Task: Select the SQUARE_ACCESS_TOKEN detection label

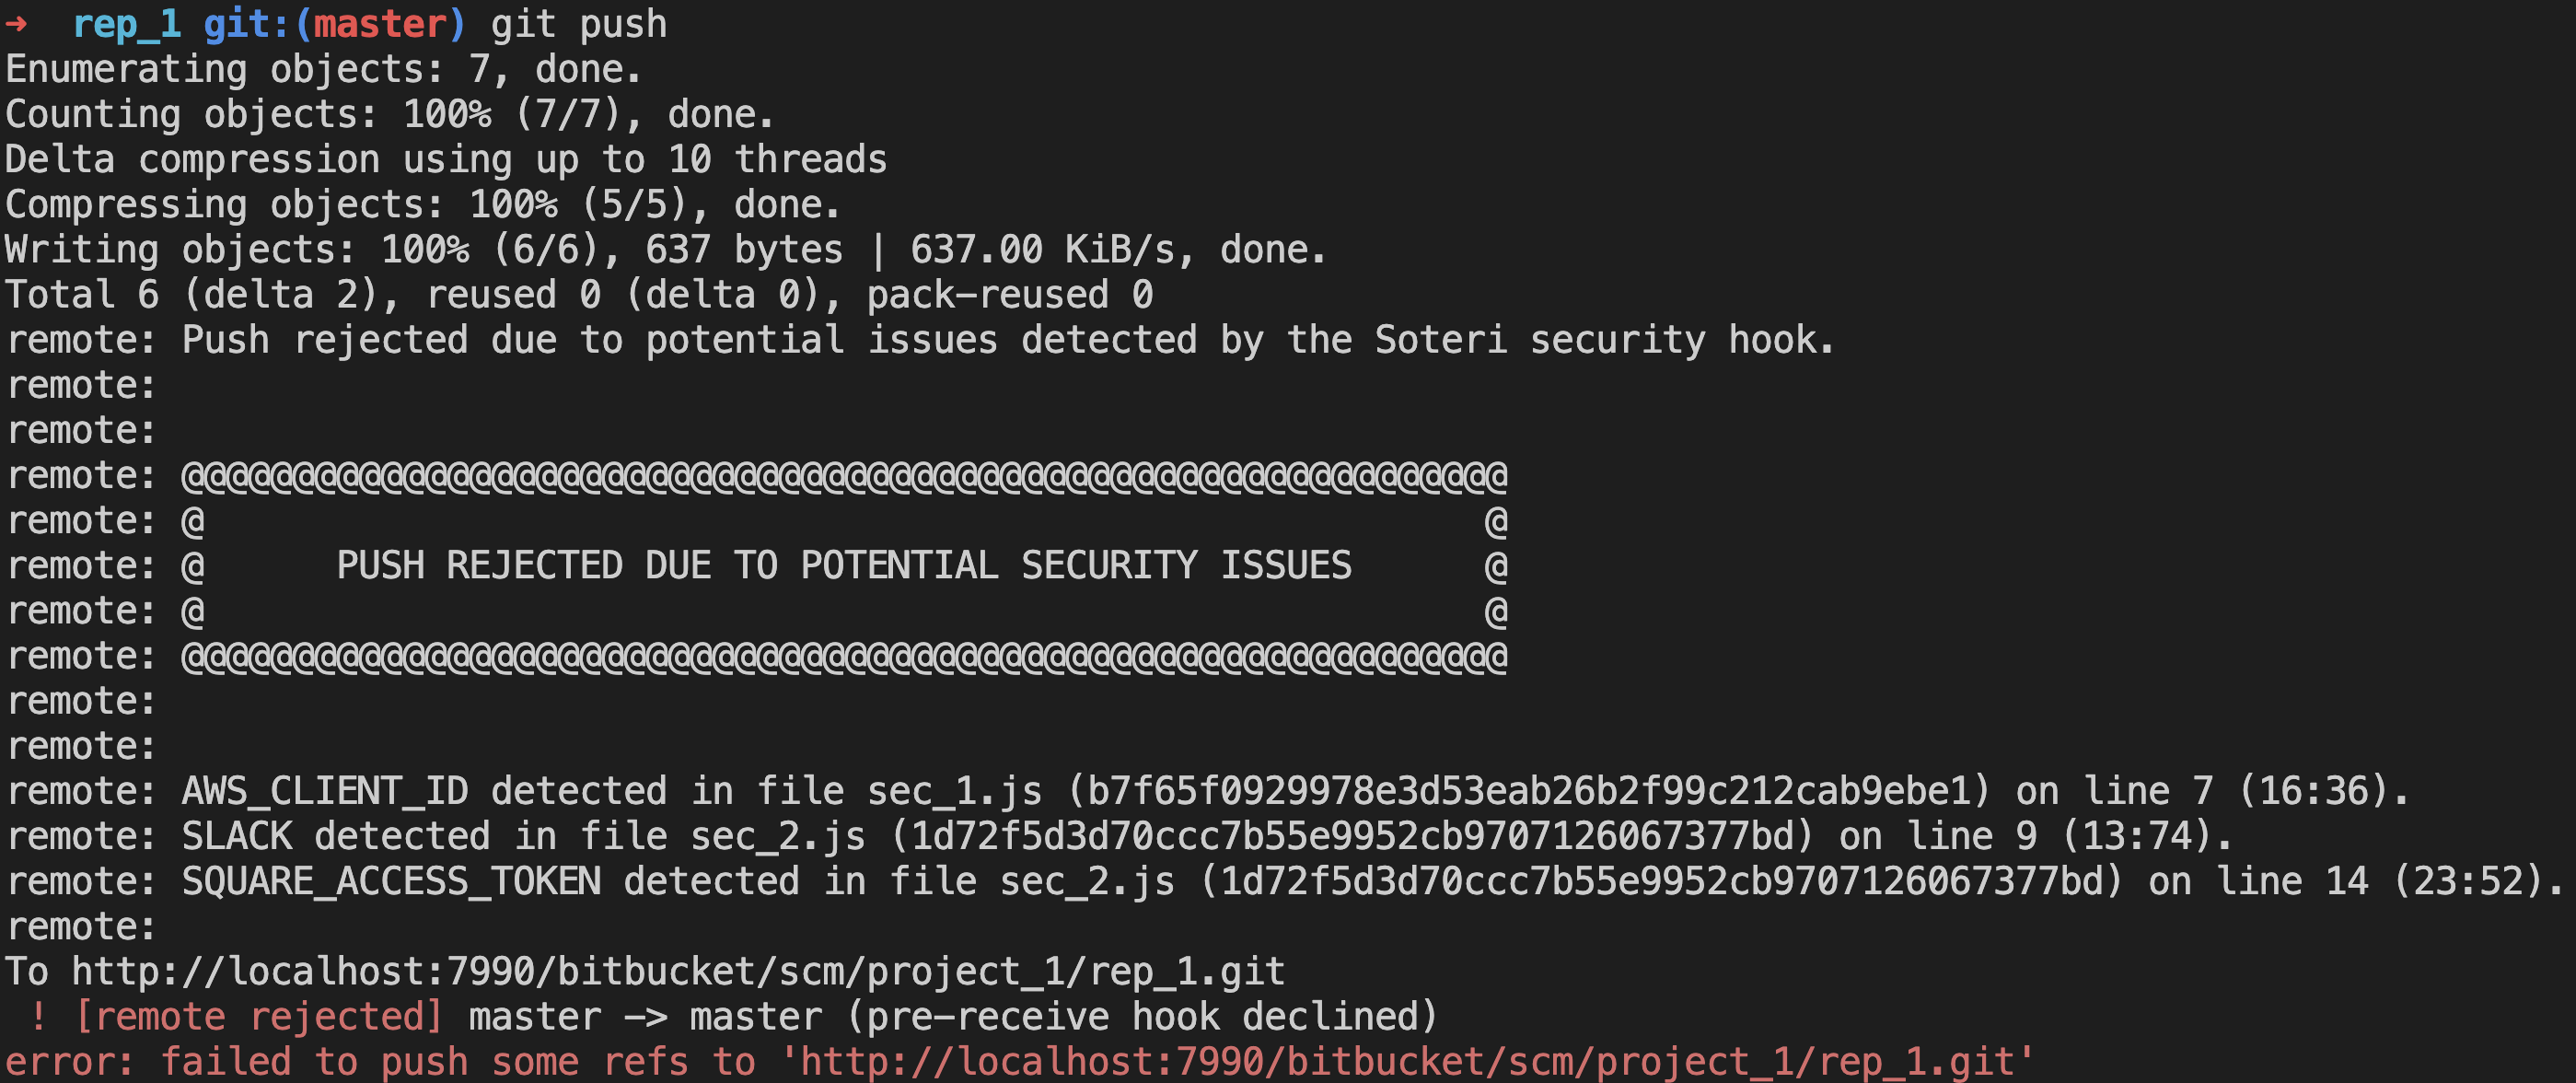Action: (x=391, y=882)
